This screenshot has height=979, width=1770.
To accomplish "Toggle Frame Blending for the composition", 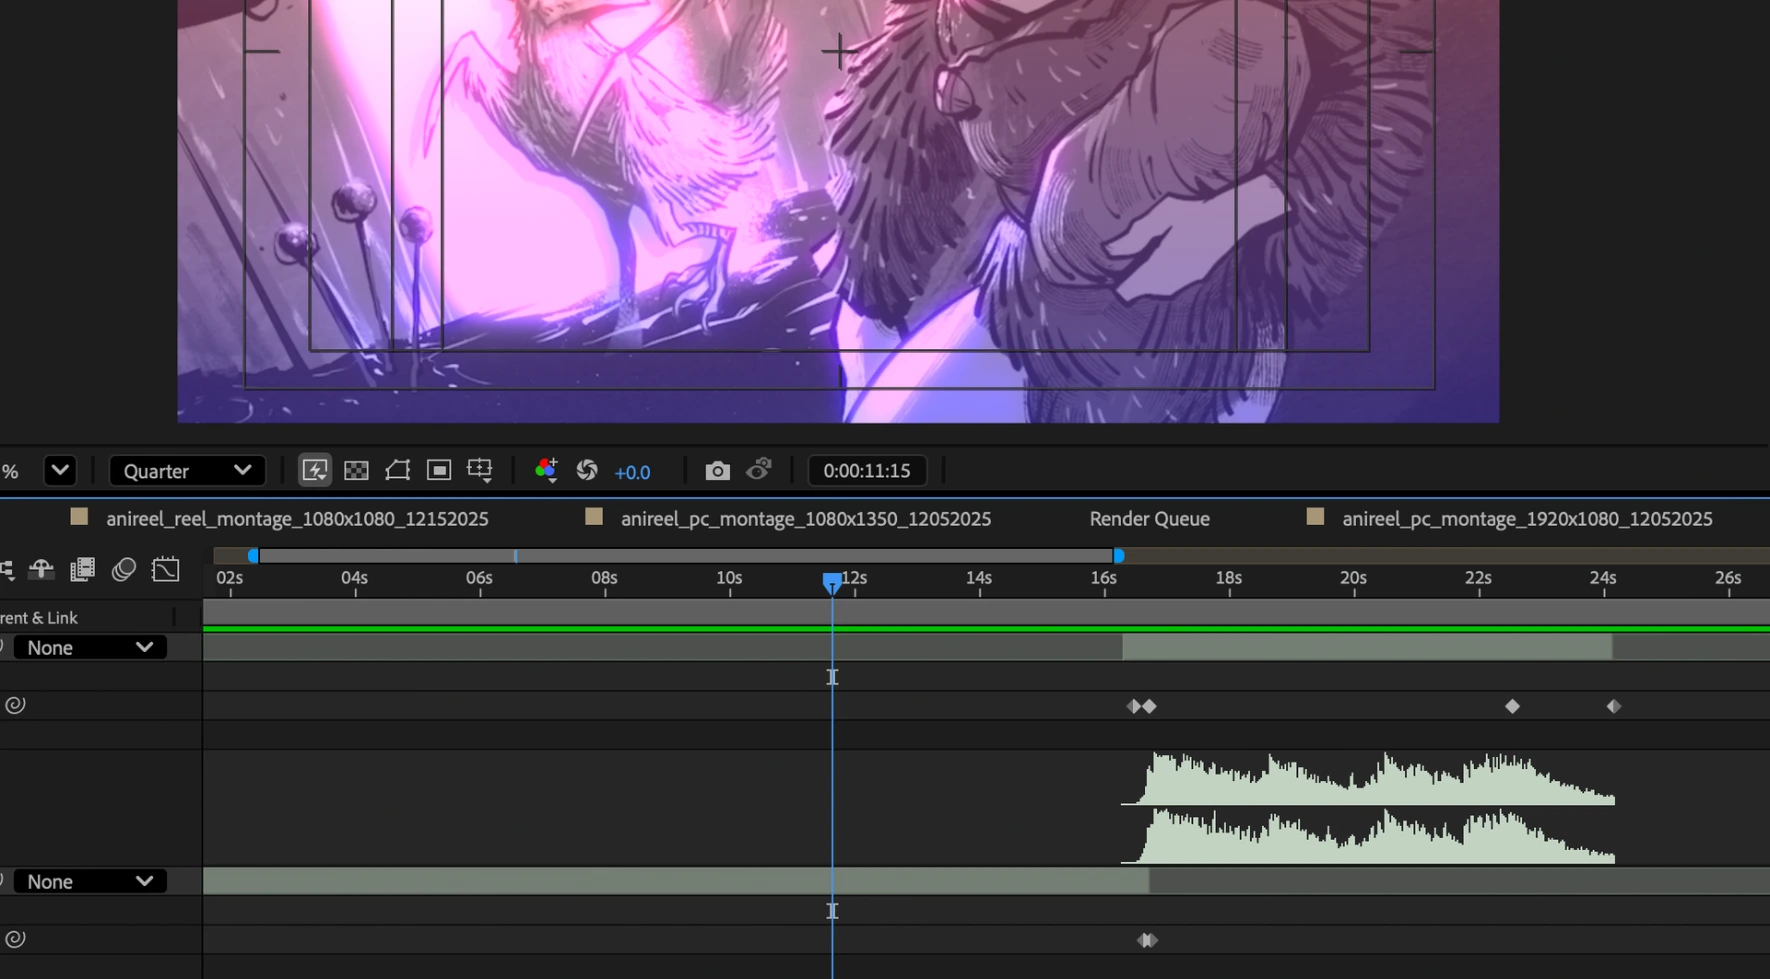I will (82, 570).
